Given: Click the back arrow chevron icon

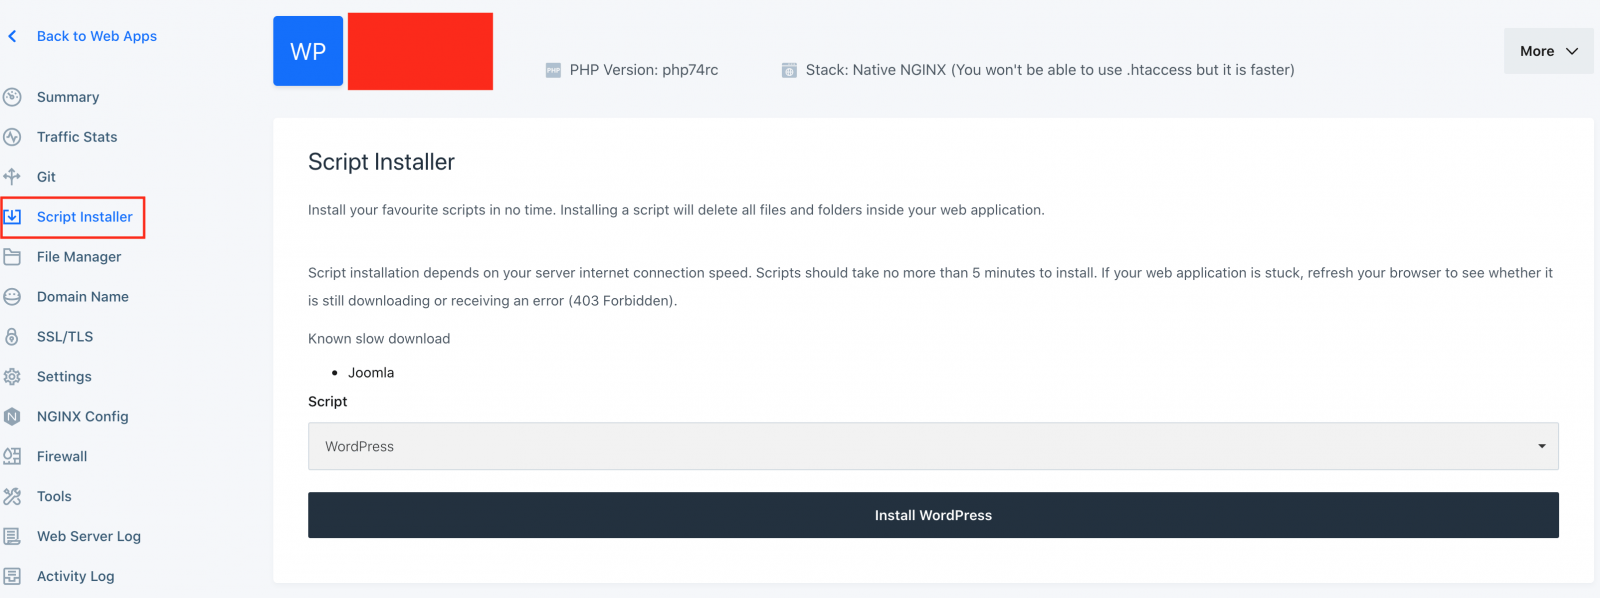Looking at the screenshot, I should point(12,36).
